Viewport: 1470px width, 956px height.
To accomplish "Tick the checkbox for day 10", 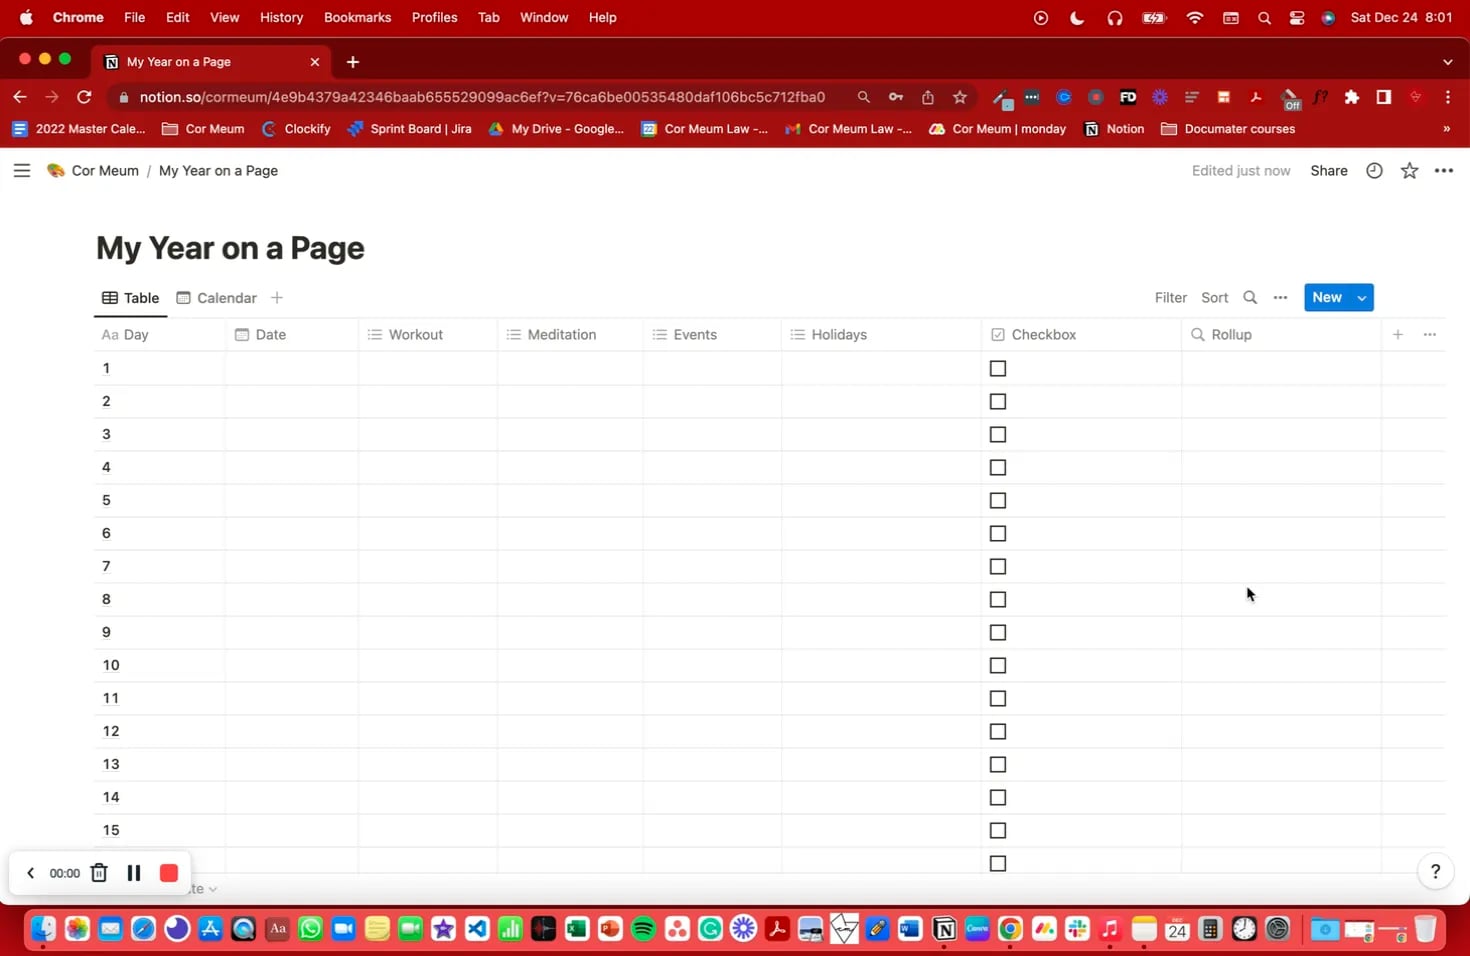I will click(998, 666).
